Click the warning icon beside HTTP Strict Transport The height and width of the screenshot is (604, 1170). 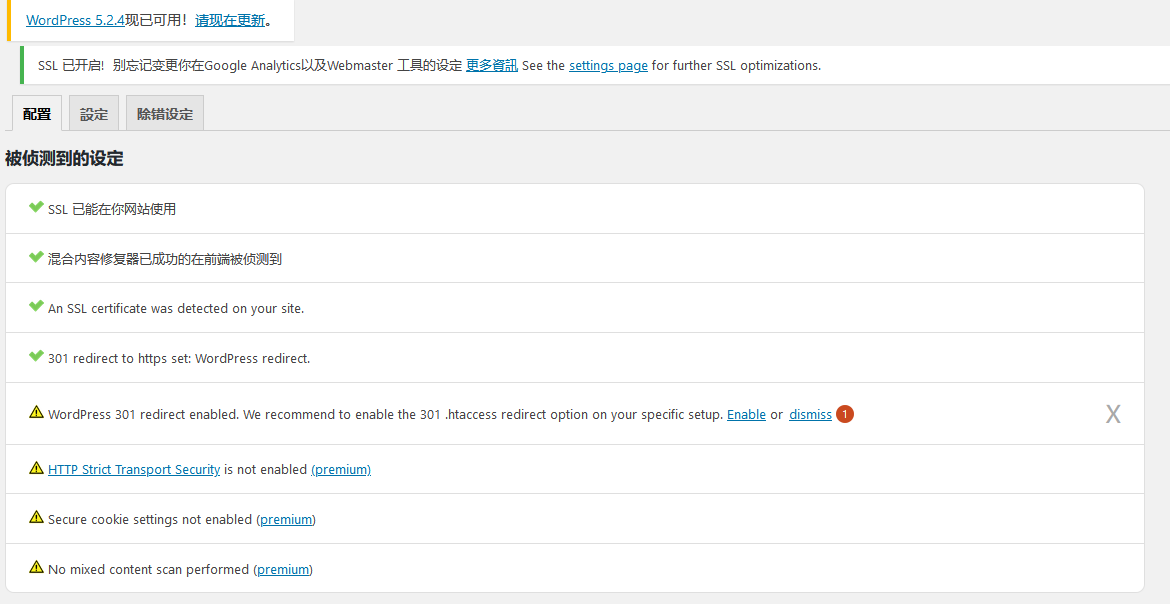tap(37, 467)
